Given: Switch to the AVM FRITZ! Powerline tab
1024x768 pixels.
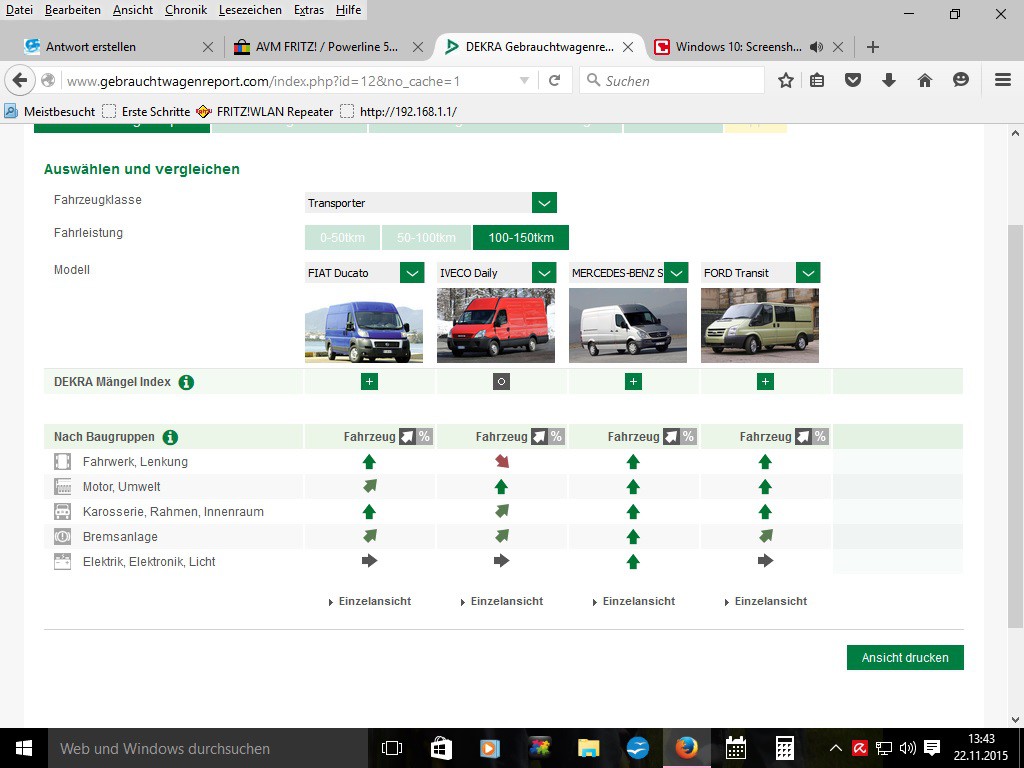Looking at the screenshot, I should (x=327, y=47).
